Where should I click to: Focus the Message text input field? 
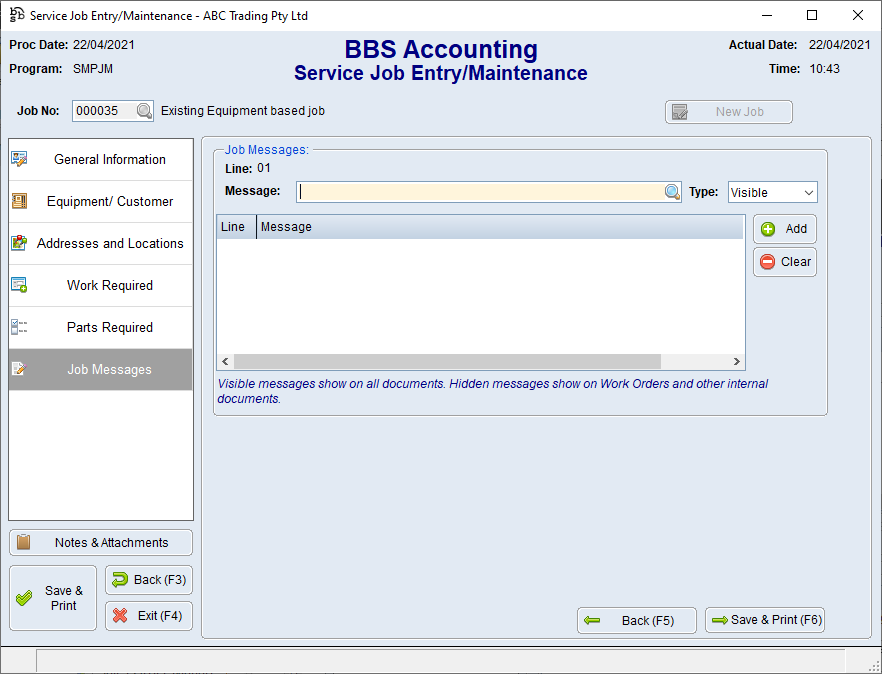click(480, 192)
